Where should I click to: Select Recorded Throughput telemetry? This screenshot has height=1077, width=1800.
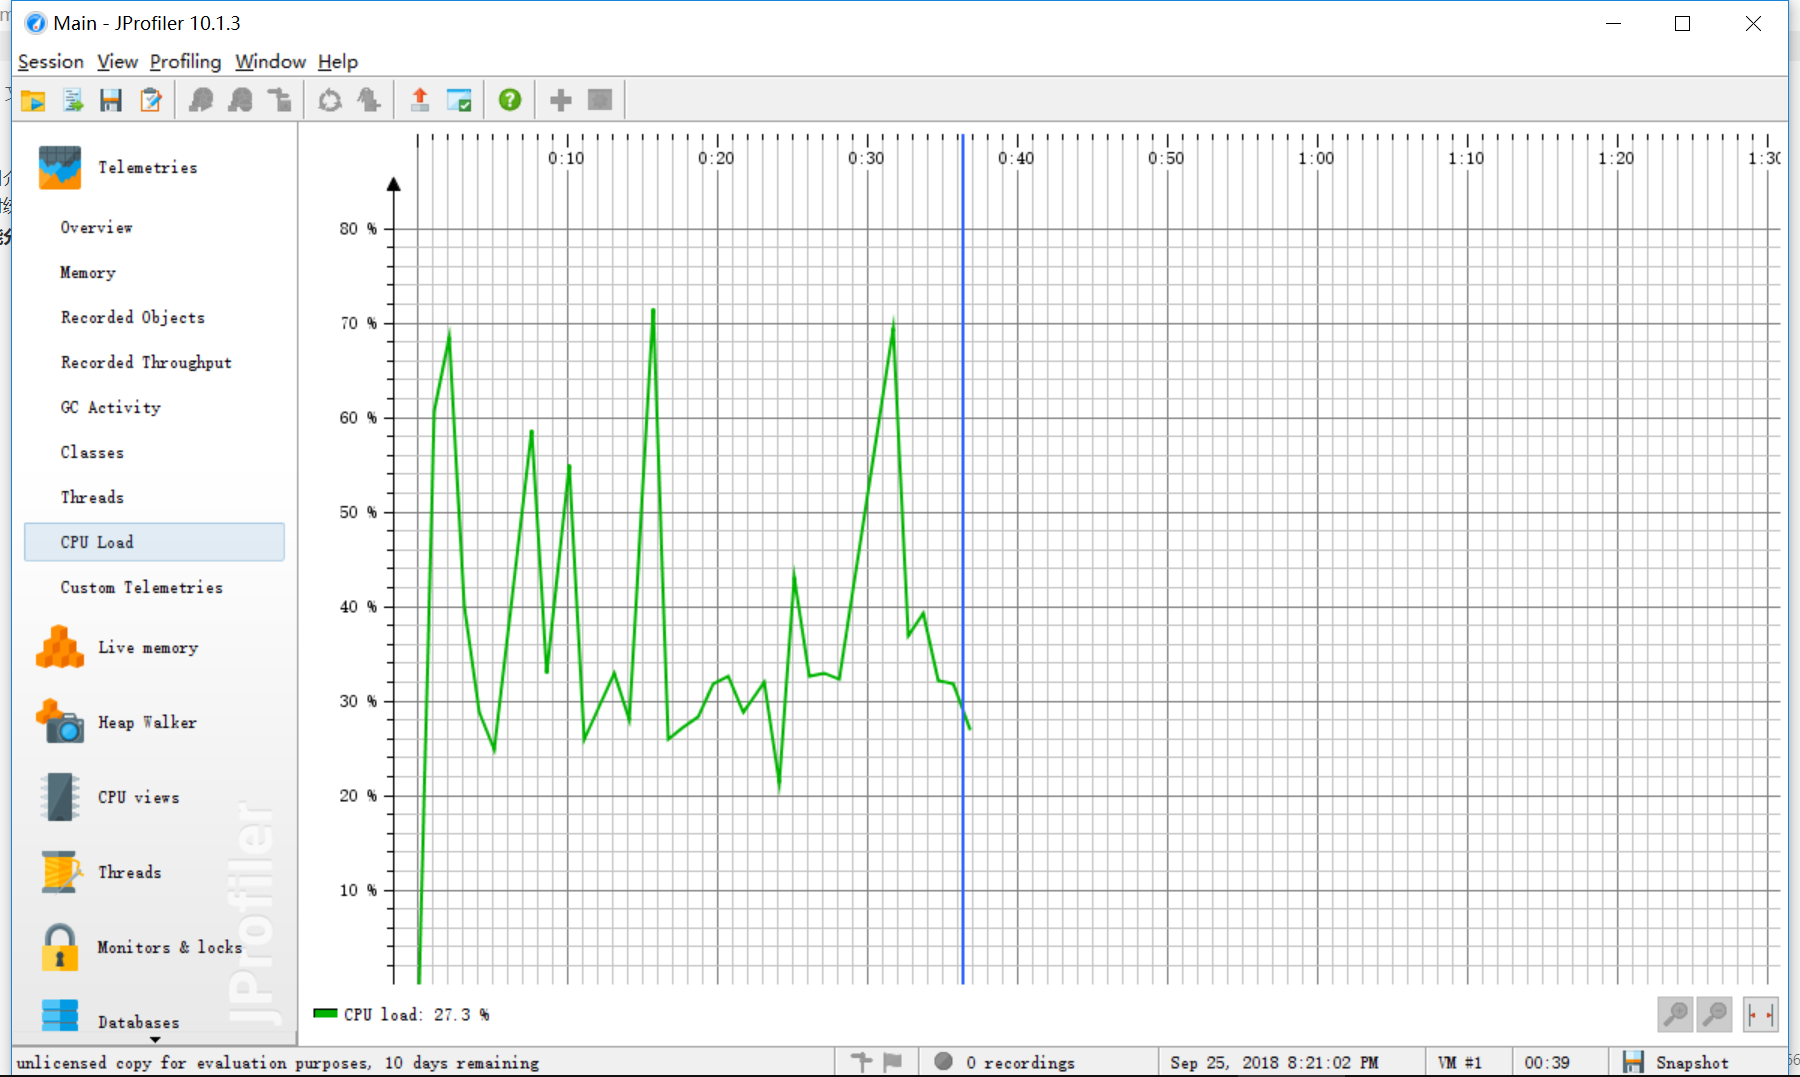click(x=146, y=362)
